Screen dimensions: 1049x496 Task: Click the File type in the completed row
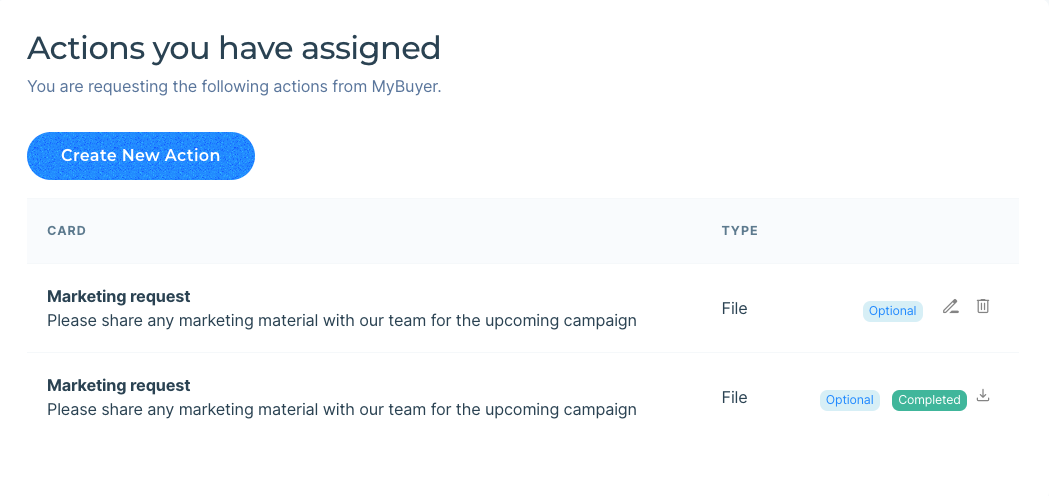(x=734, y=397)
